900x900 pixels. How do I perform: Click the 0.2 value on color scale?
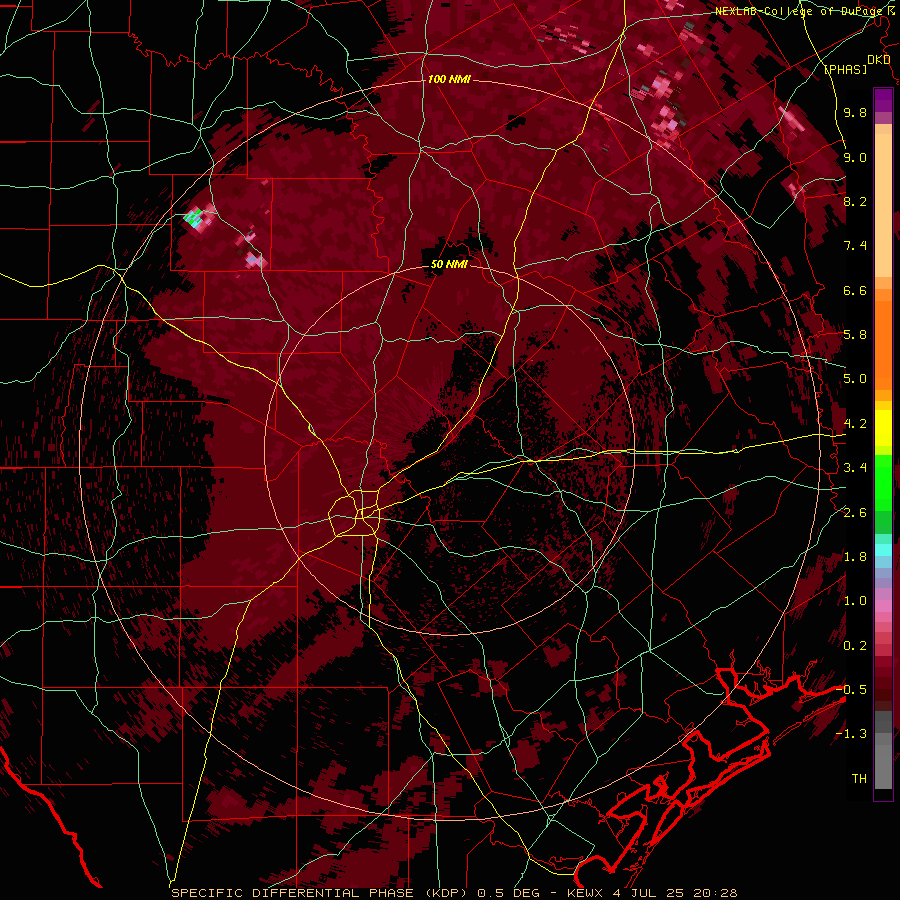click(855, 646)
